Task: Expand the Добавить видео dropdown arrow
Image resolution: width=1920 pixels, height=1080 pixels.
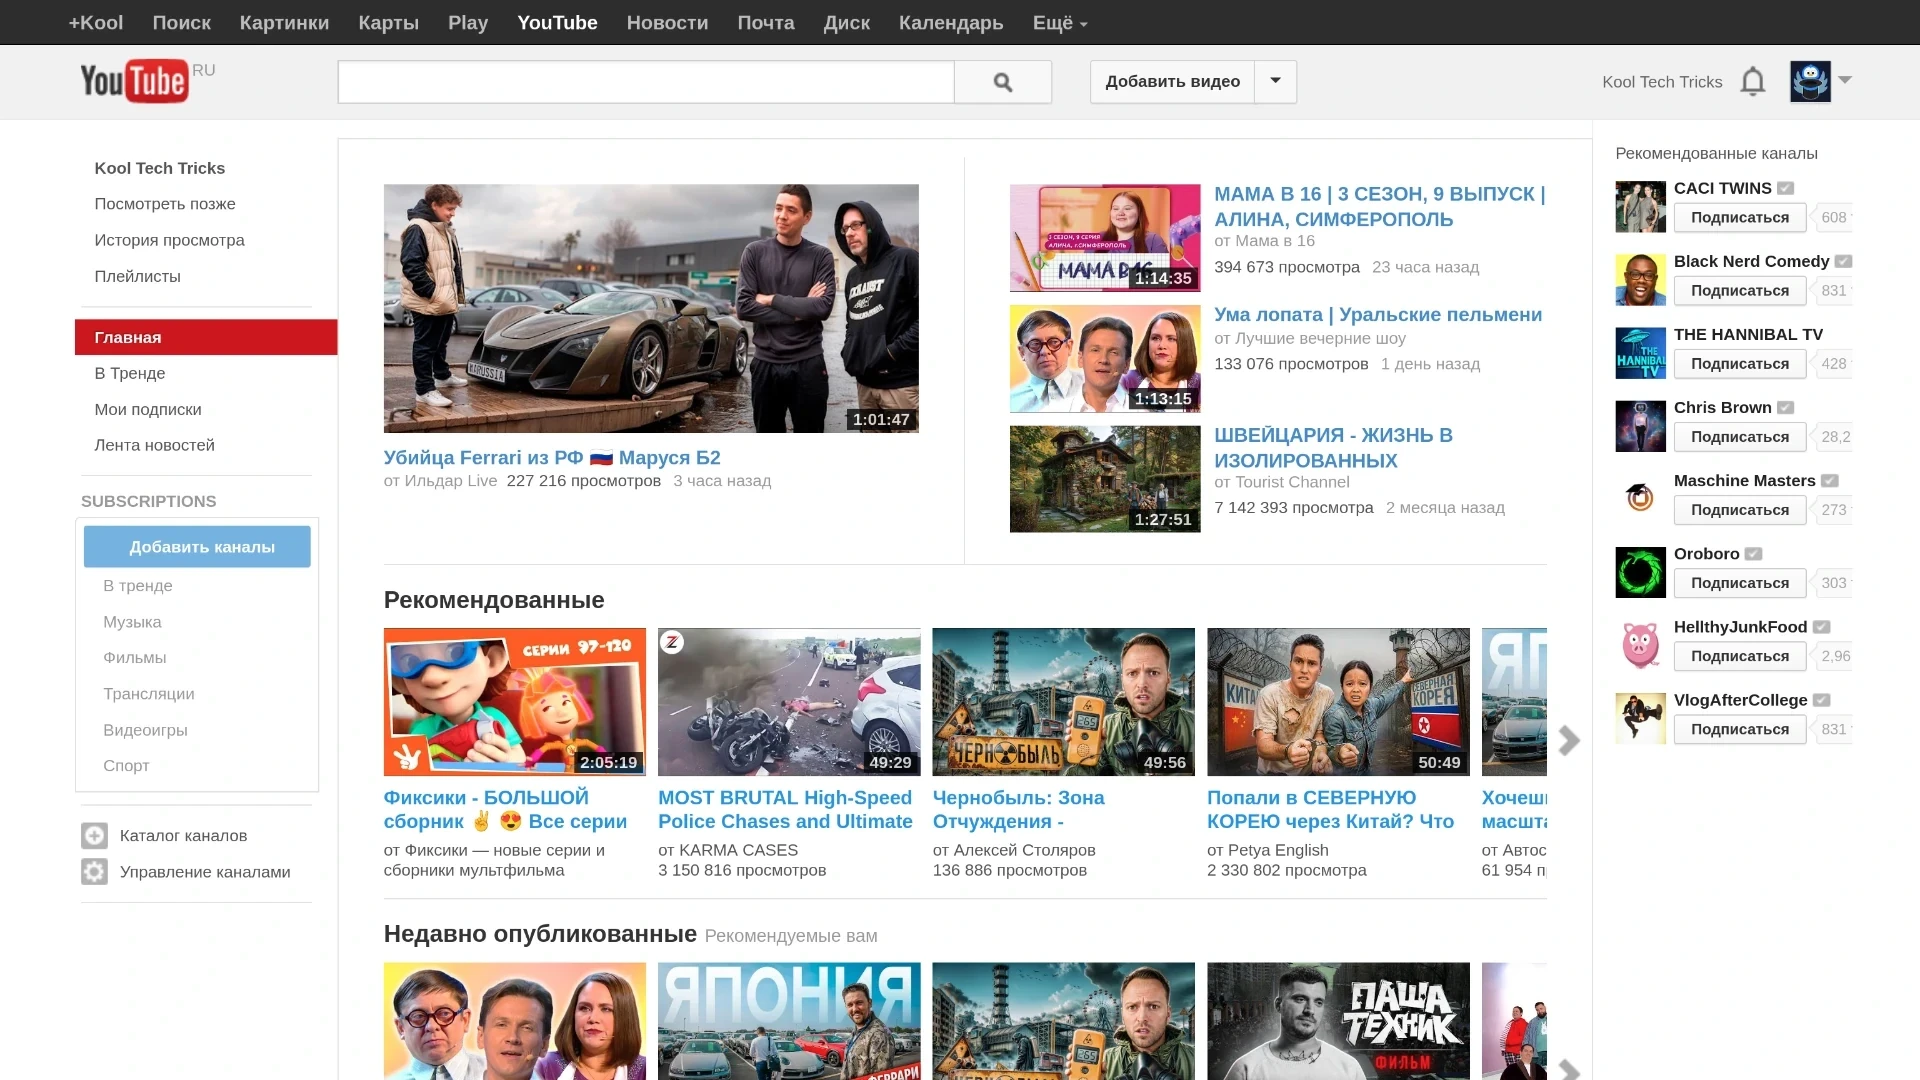Action: (x=1275, y=81)
